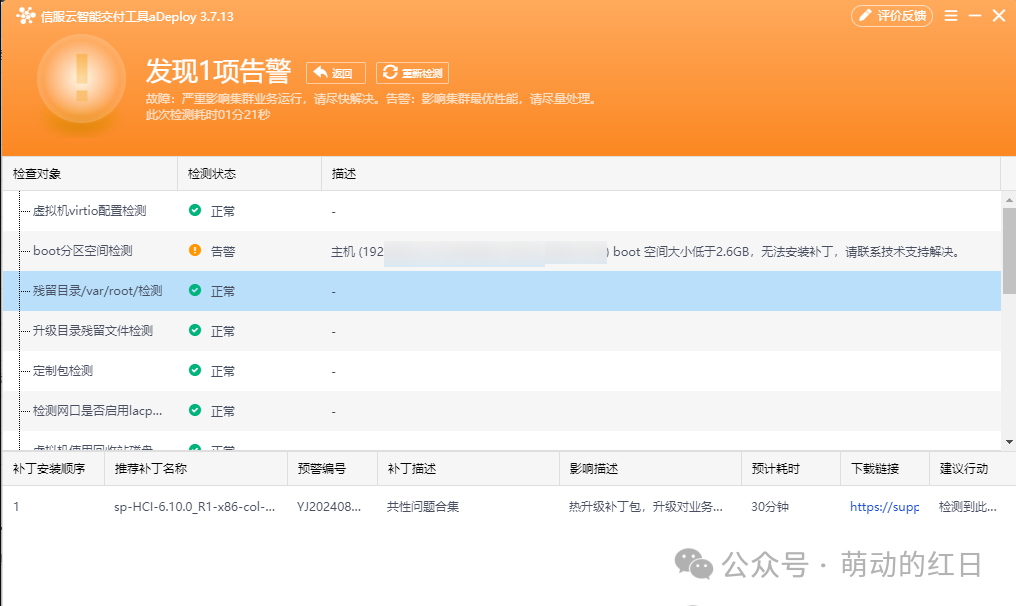The height and width of the screenshot is (606, 1016).
Task: Click the aDeploy logo icon in title bar
Action: (x=26, y=16)
